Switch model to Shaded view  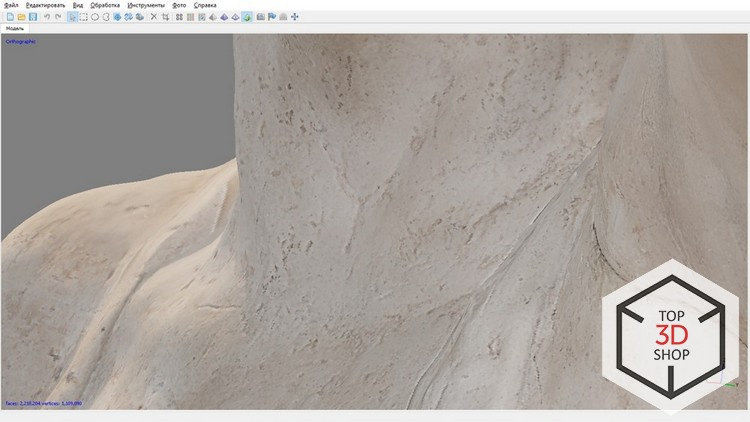(x=213, y=17)
